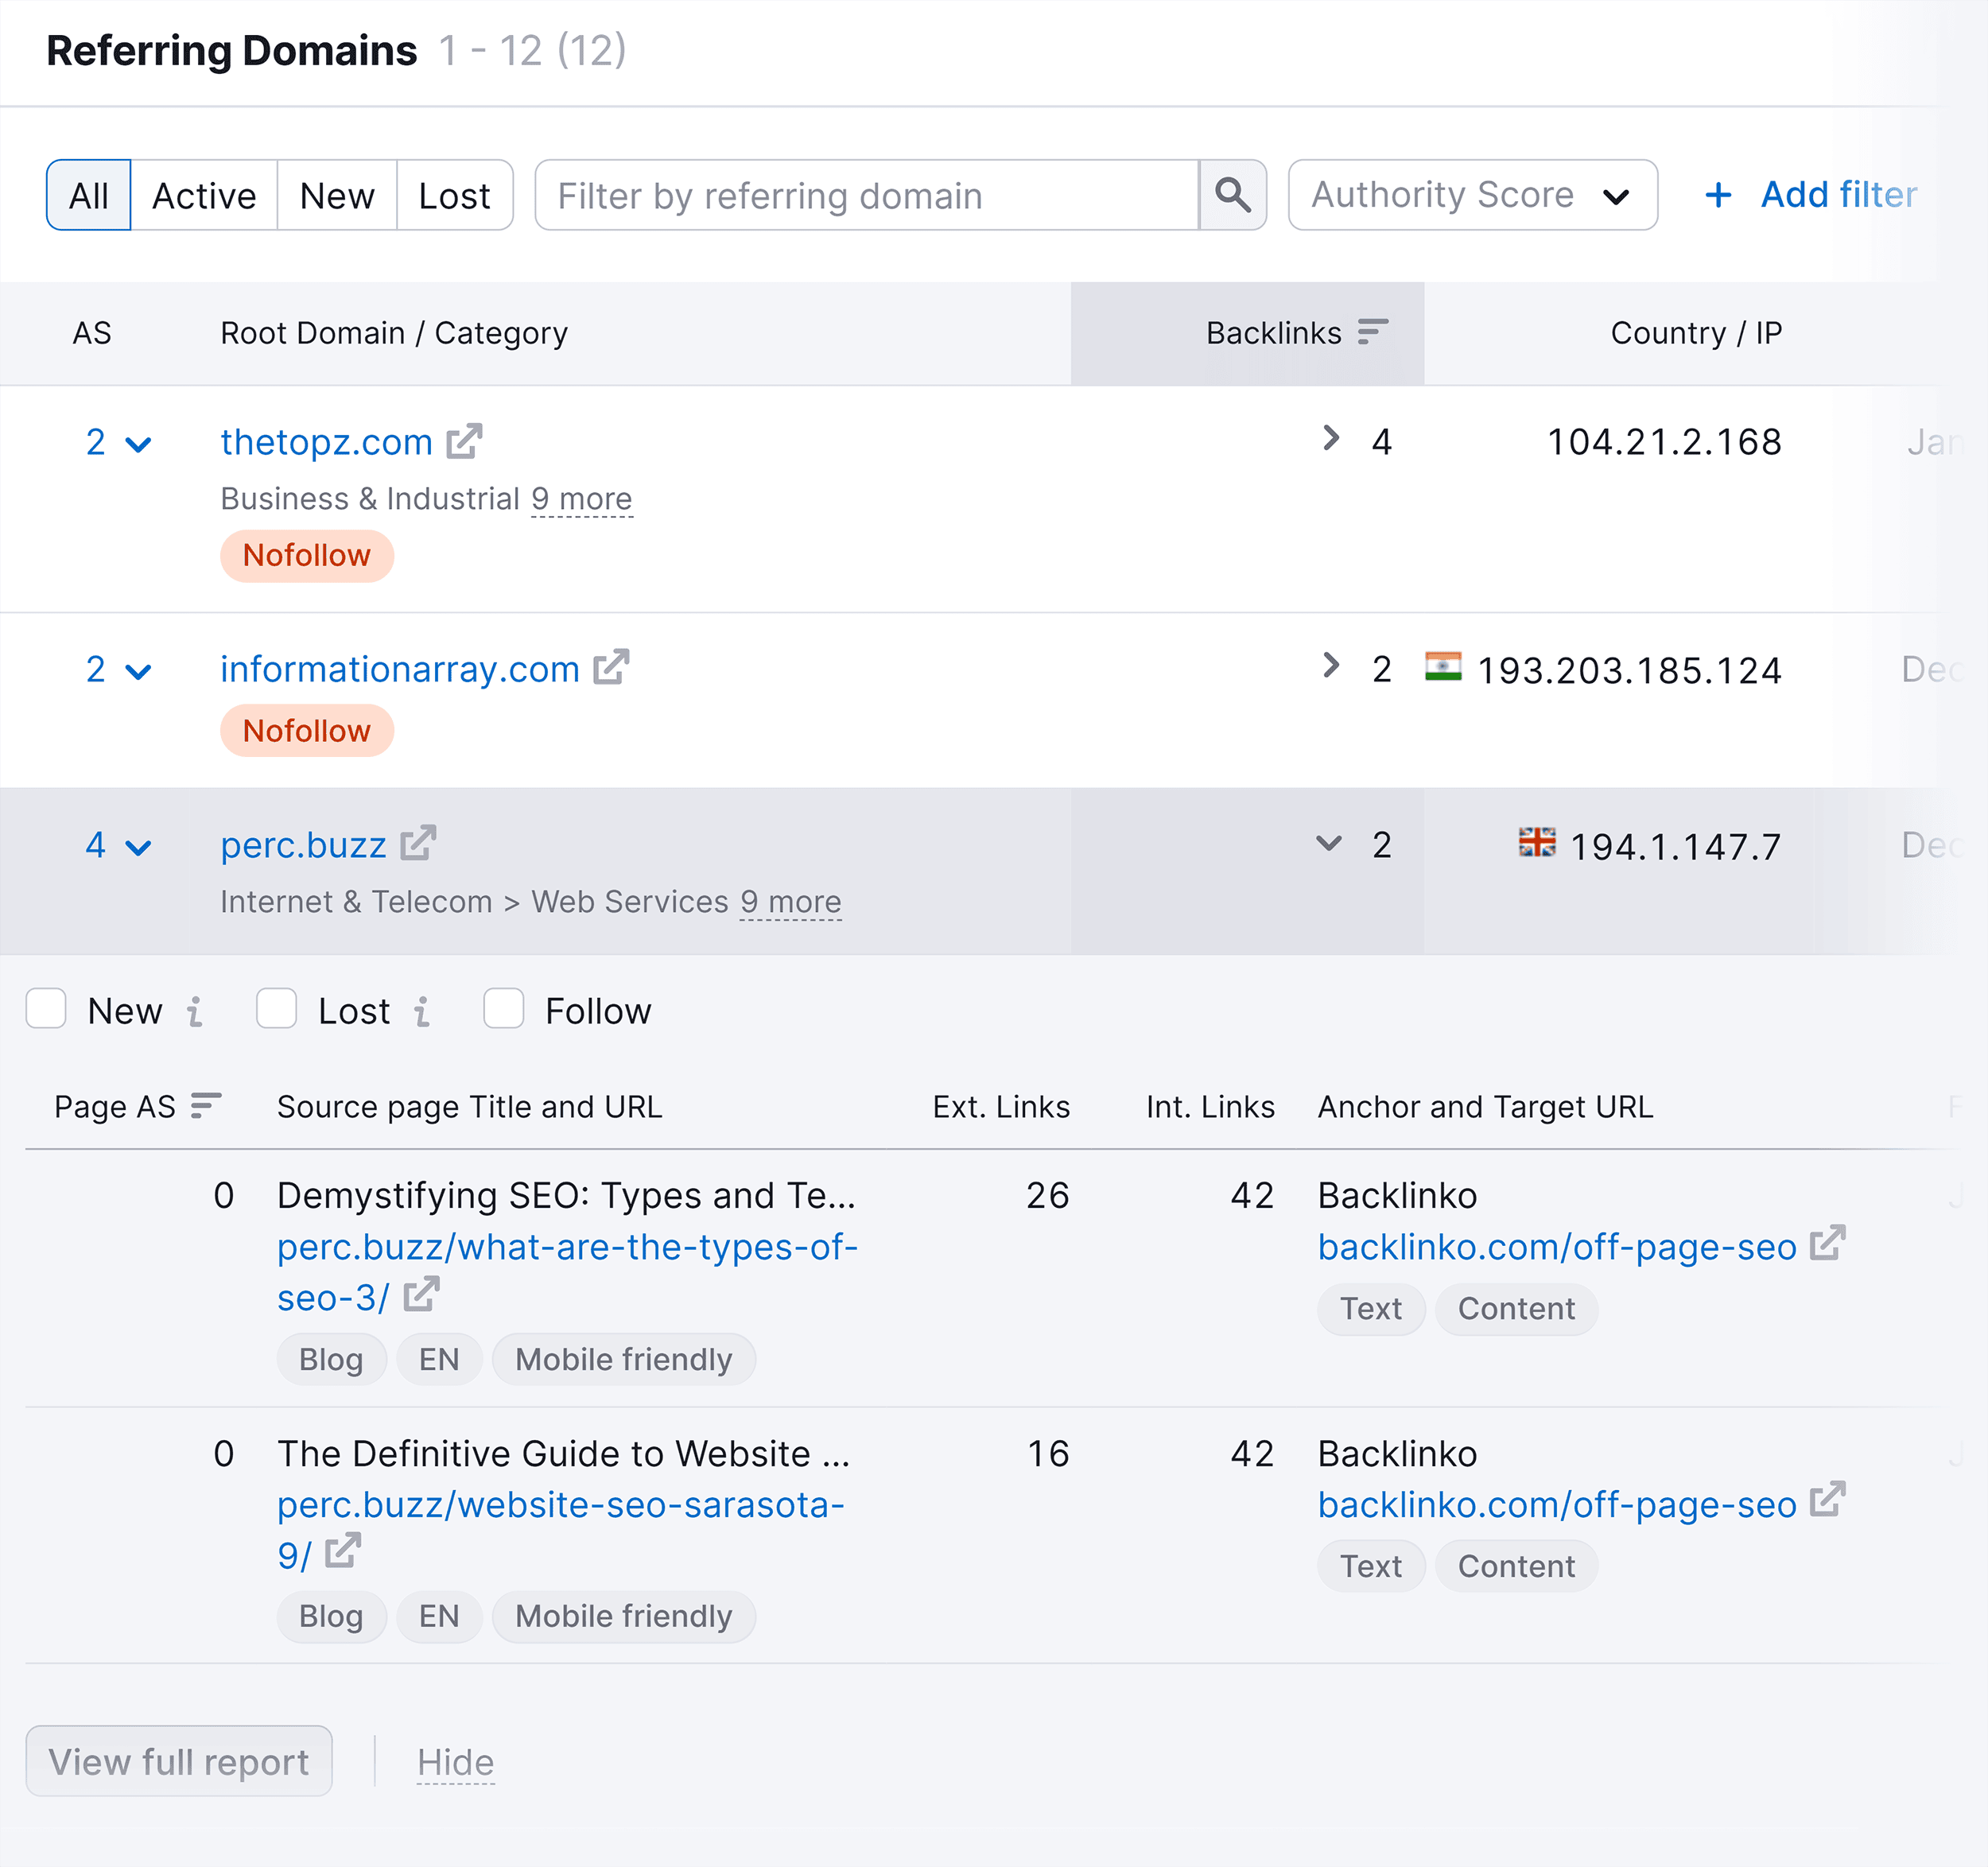Show 9 more categories for perc.buzz
The height and width of the screenshot is (1867, 1988).
click(790, 901)
